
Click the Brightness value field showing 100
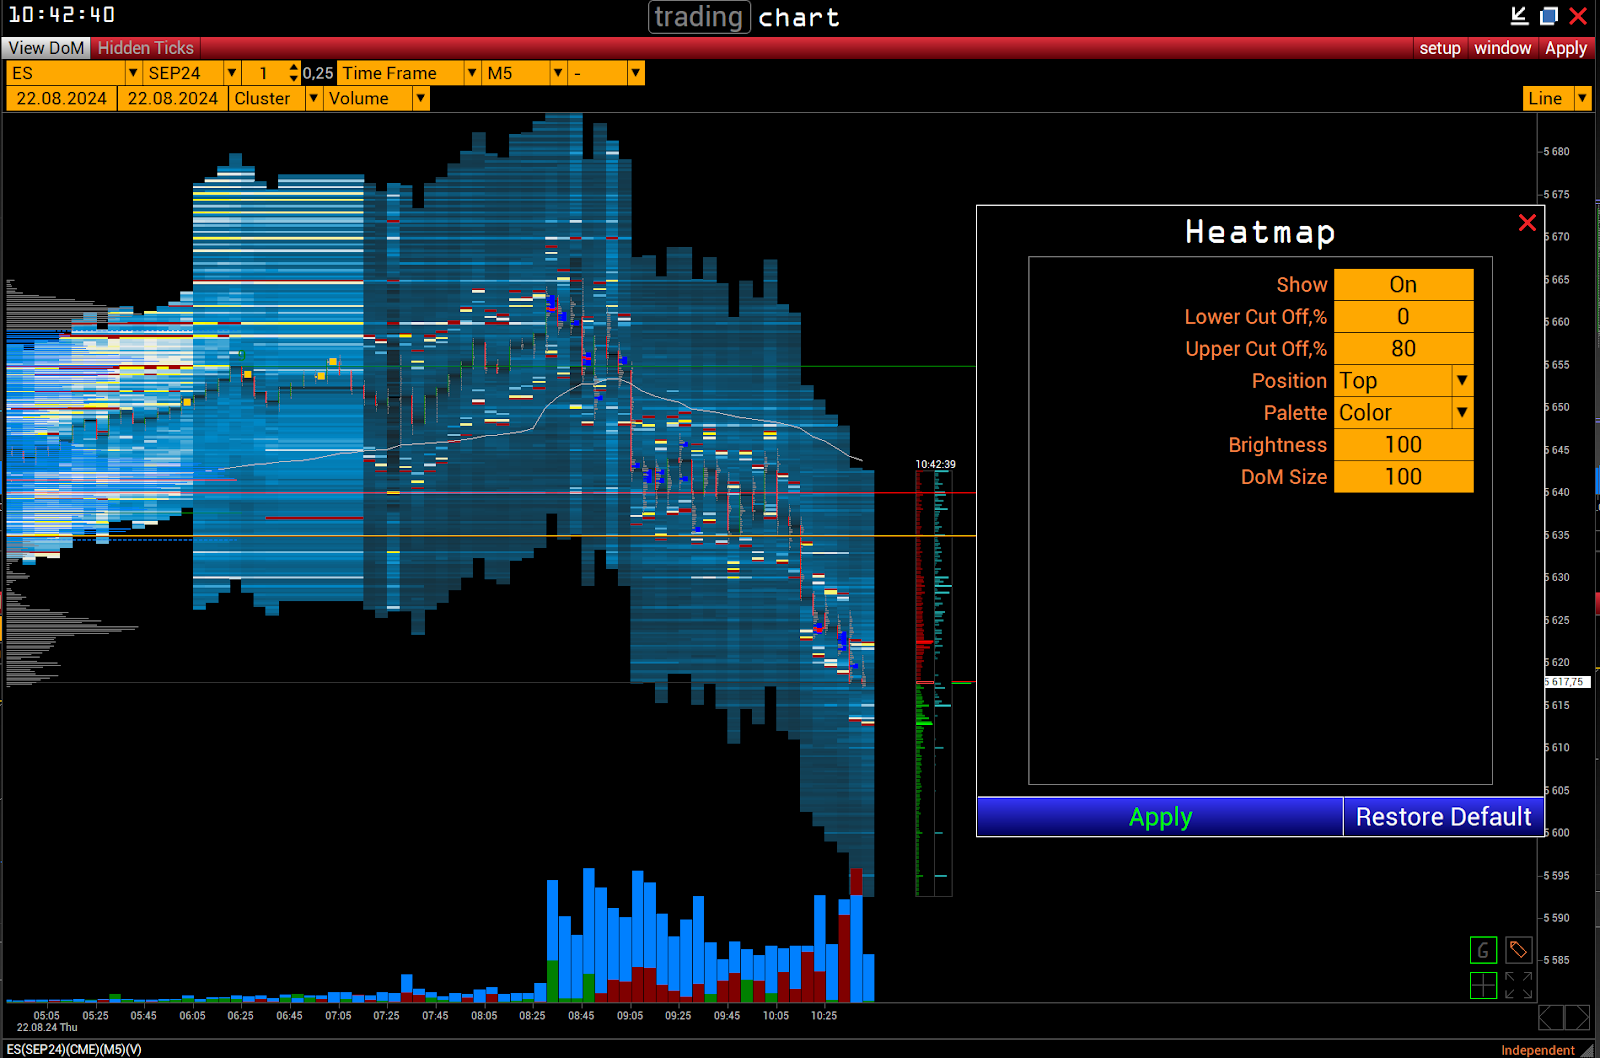1403,445
